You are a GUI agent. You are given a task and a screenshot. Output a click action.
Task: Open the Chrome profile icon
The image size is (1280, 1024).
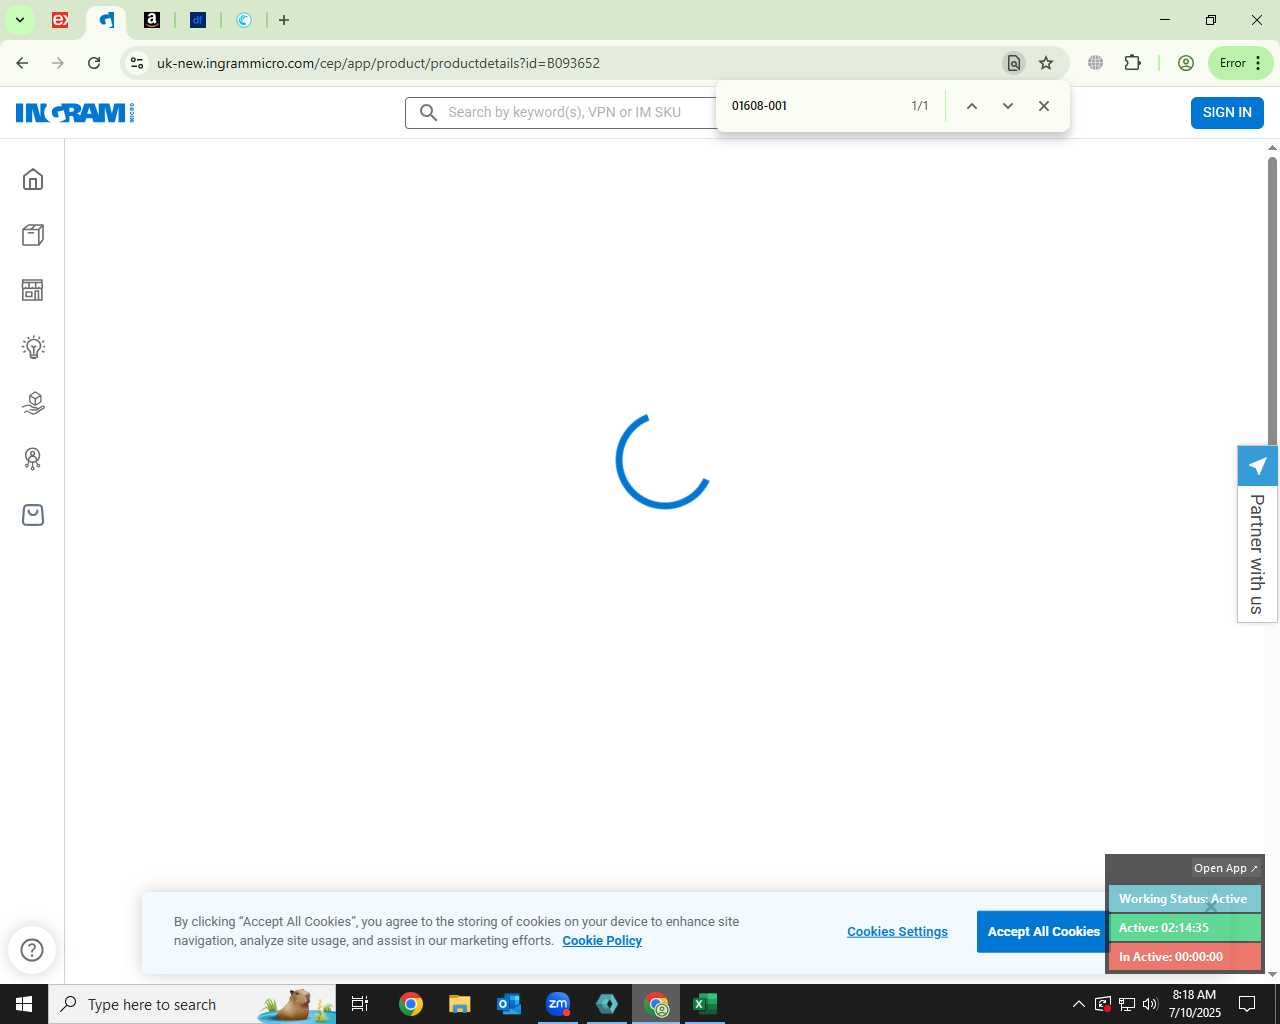1186,63
